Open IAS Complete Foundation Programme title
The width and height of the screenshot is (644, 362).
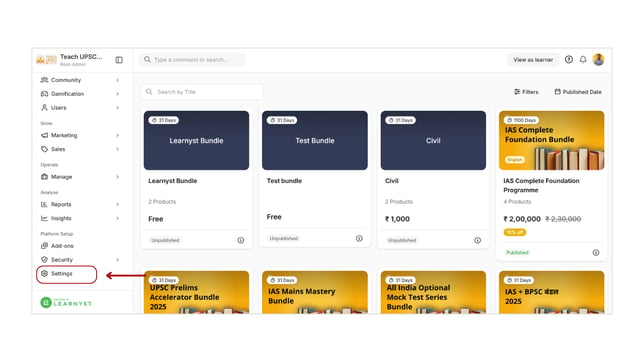[x=541, y=185]
